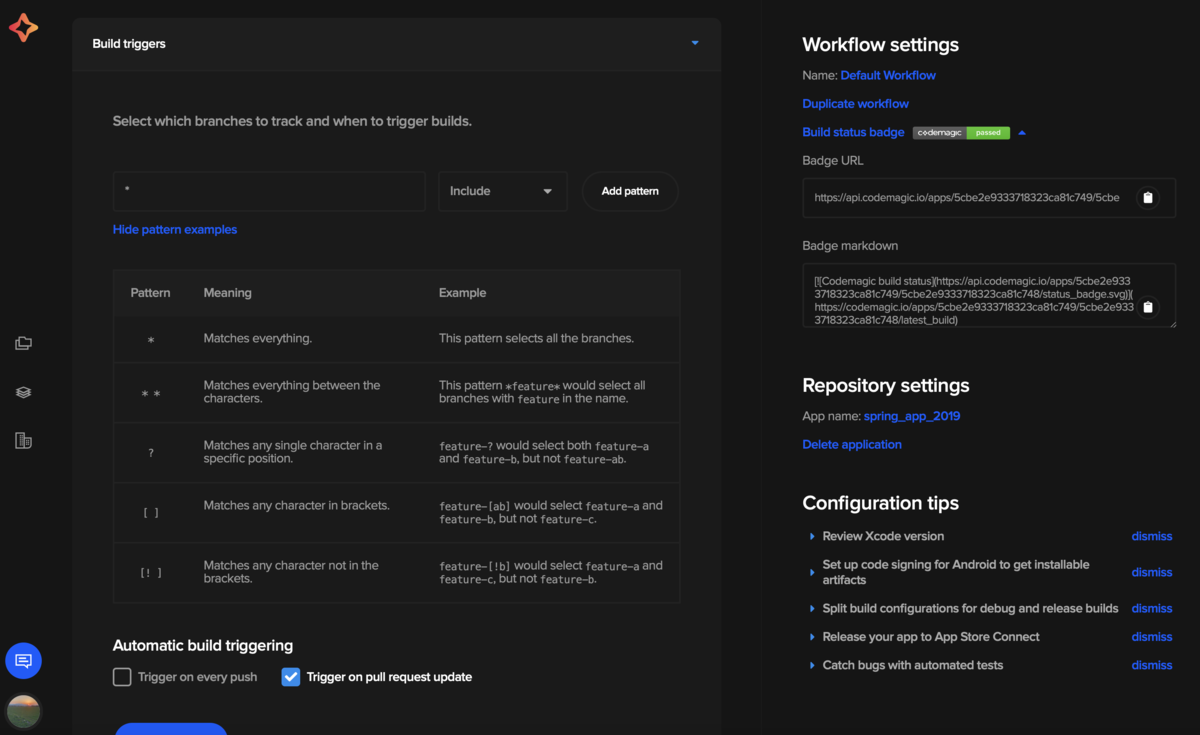Open the Applications folder icon in sidebar

[x=23, y=343]
